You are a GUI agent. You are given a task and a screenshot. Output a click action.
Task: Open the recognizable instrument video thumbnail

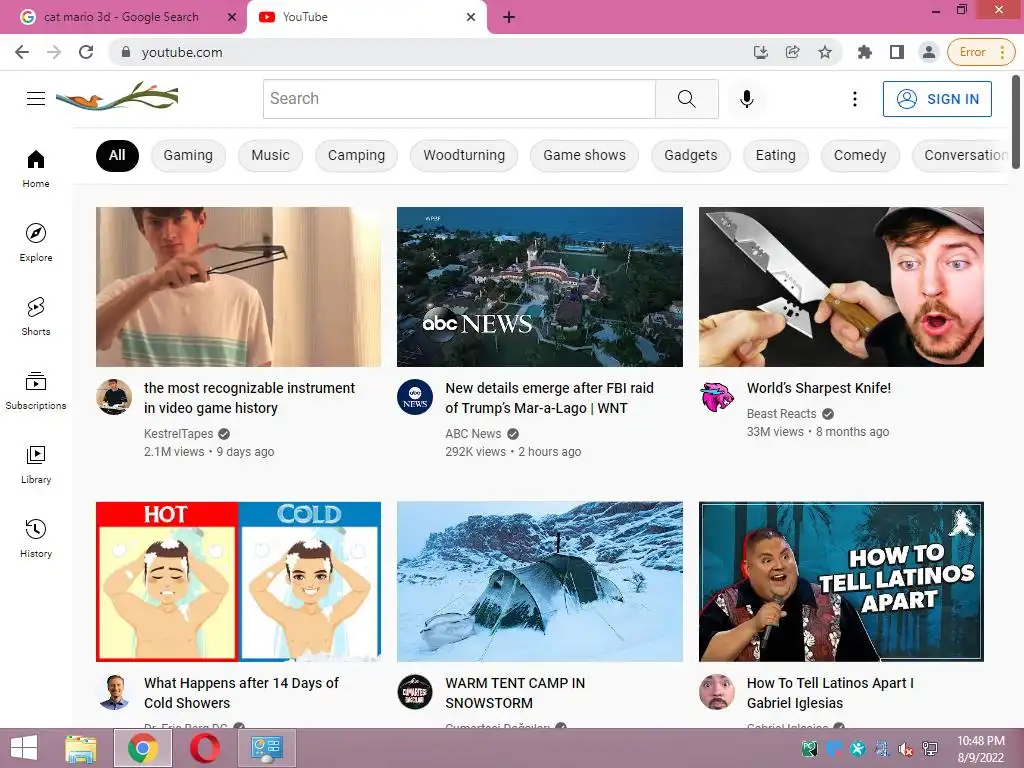tap(238, 287)
